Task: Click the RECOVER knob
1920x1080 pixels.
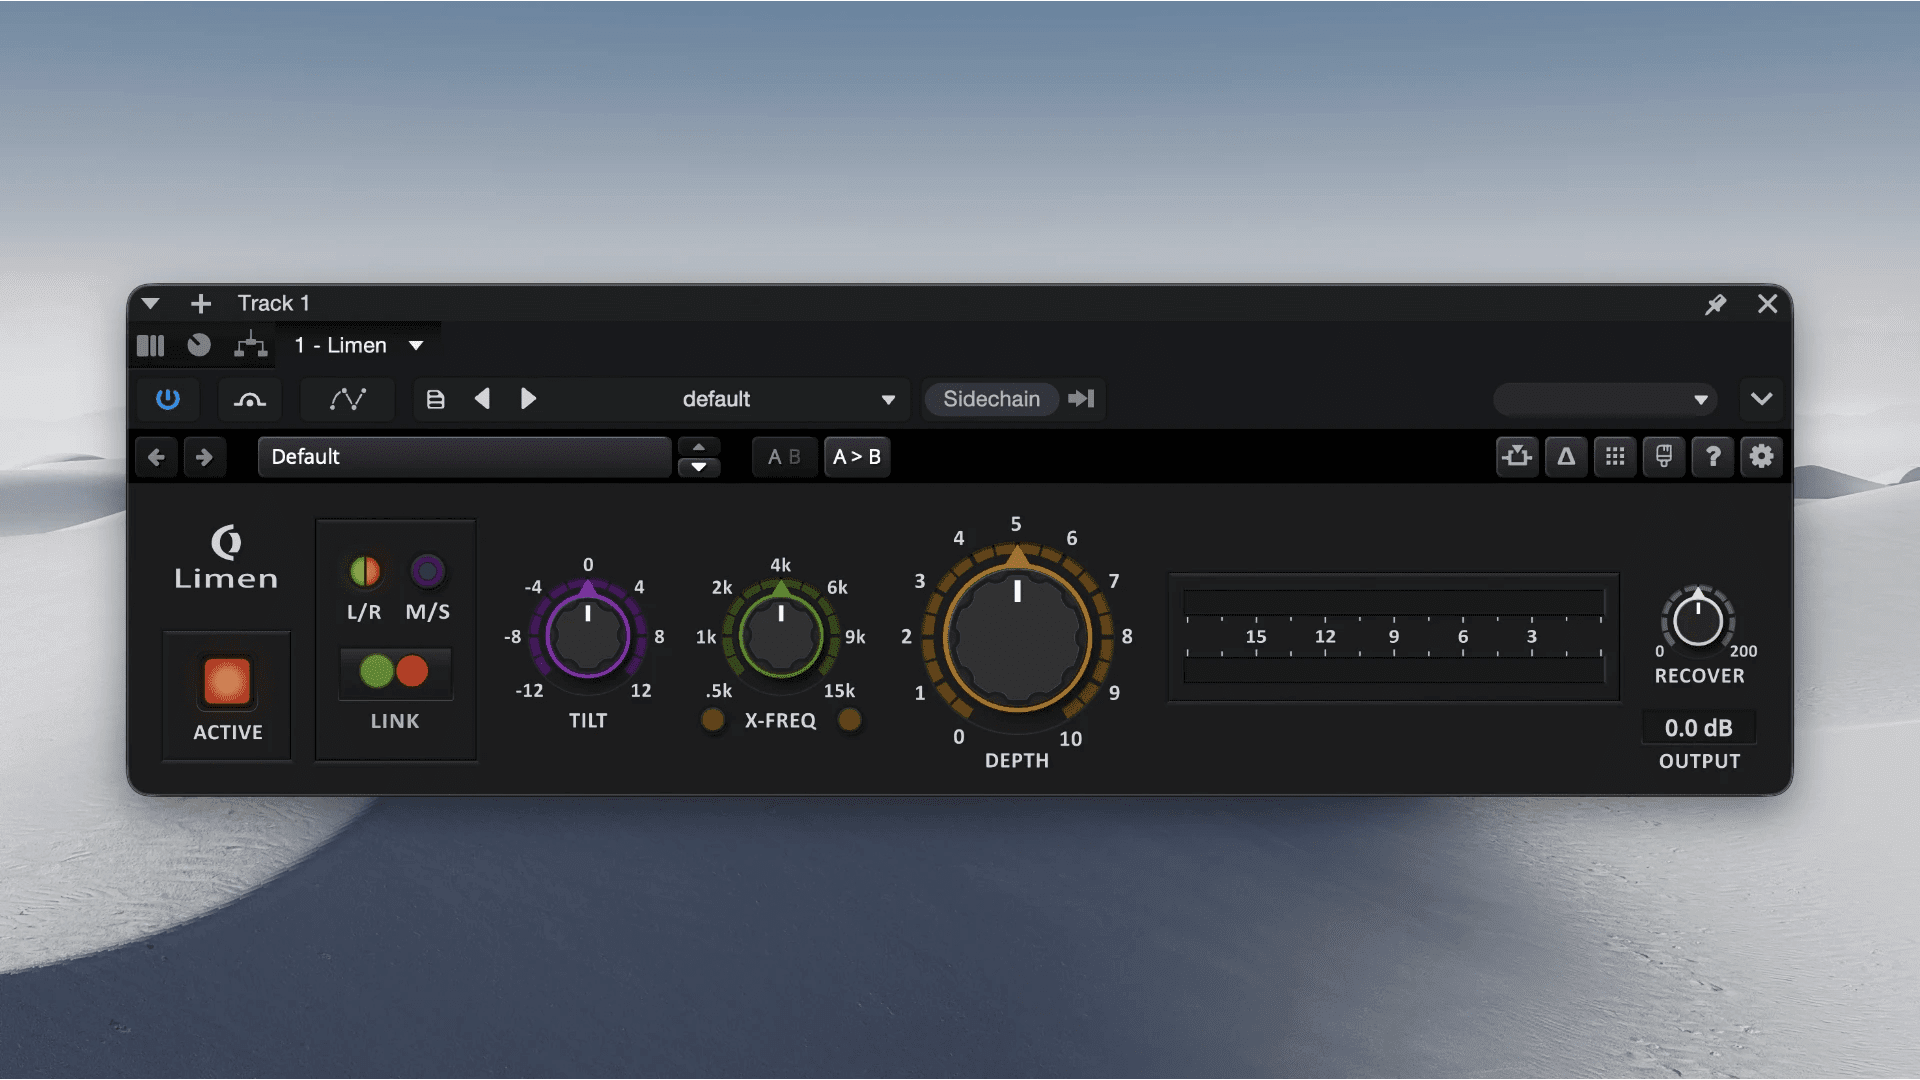Action: pyautogui.click(x=1698, y=620)
